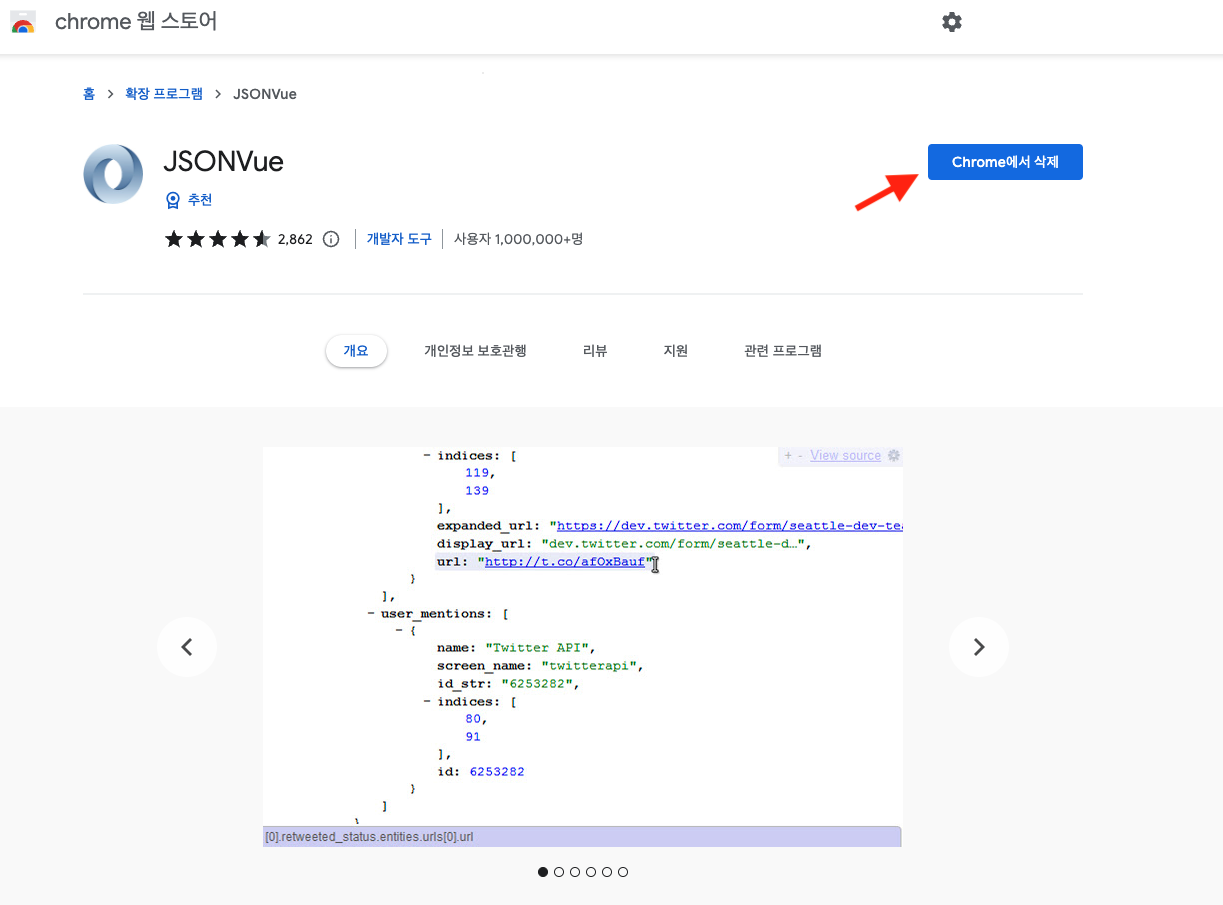Open settings with the gear icon
The height and width of the screenshot is (905, 1223).
pos(952,22)
